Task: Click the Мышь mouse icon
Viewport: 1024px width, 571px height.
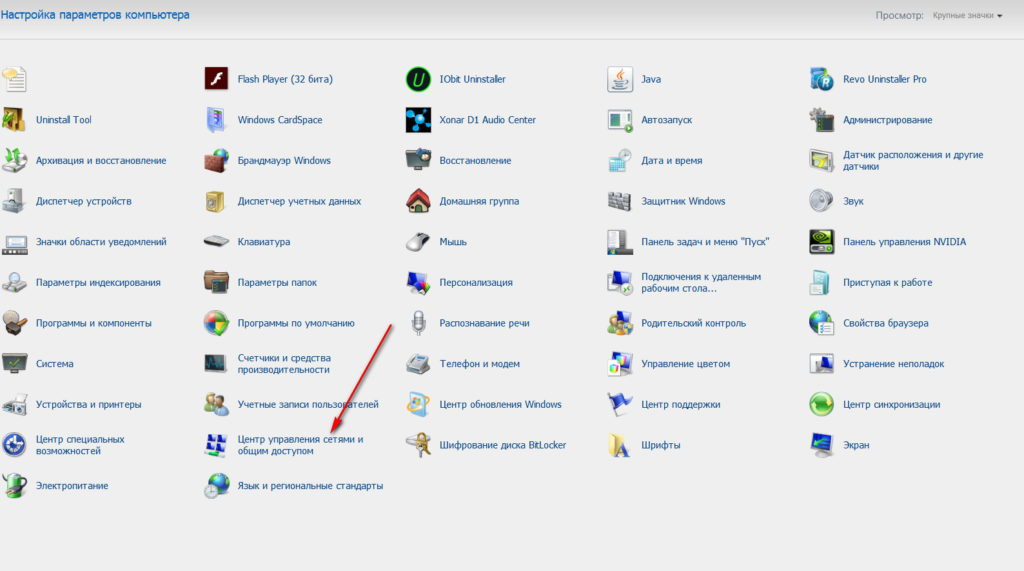Action: (x=418, y=242)
